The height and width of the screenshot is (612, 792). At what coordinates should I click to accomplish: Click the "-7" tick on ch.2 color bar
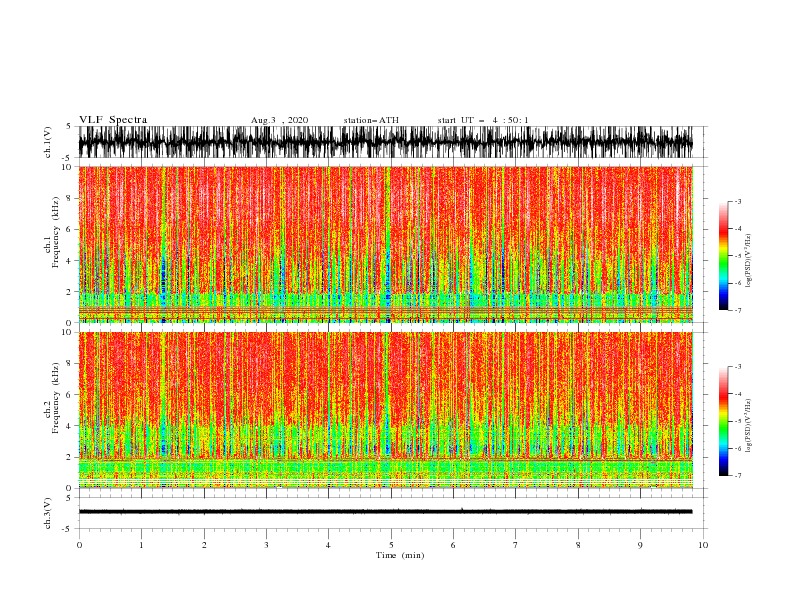(x=737, y=476)
